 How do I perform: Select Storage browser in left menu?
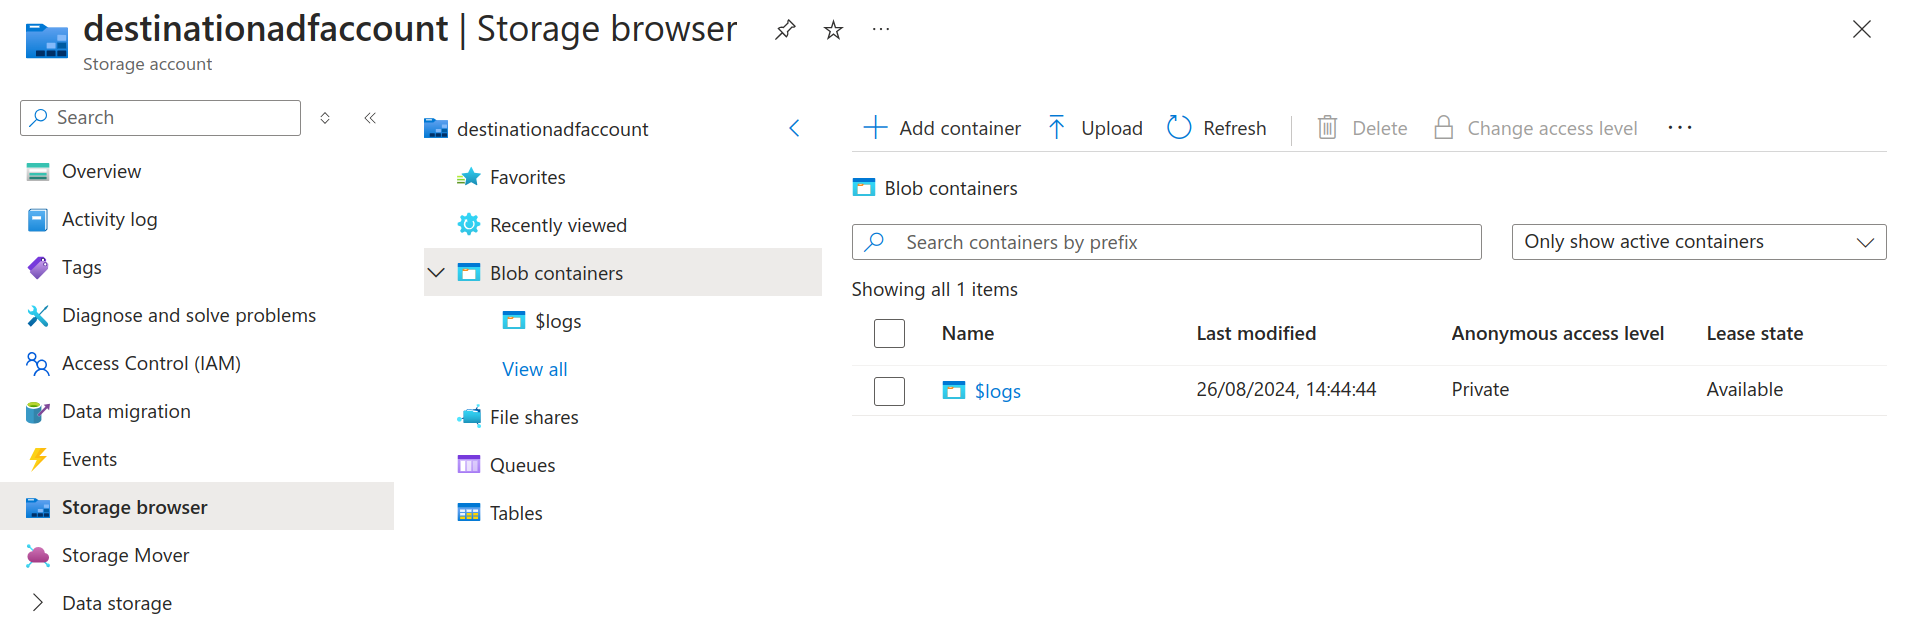click(x=197, y=507)
